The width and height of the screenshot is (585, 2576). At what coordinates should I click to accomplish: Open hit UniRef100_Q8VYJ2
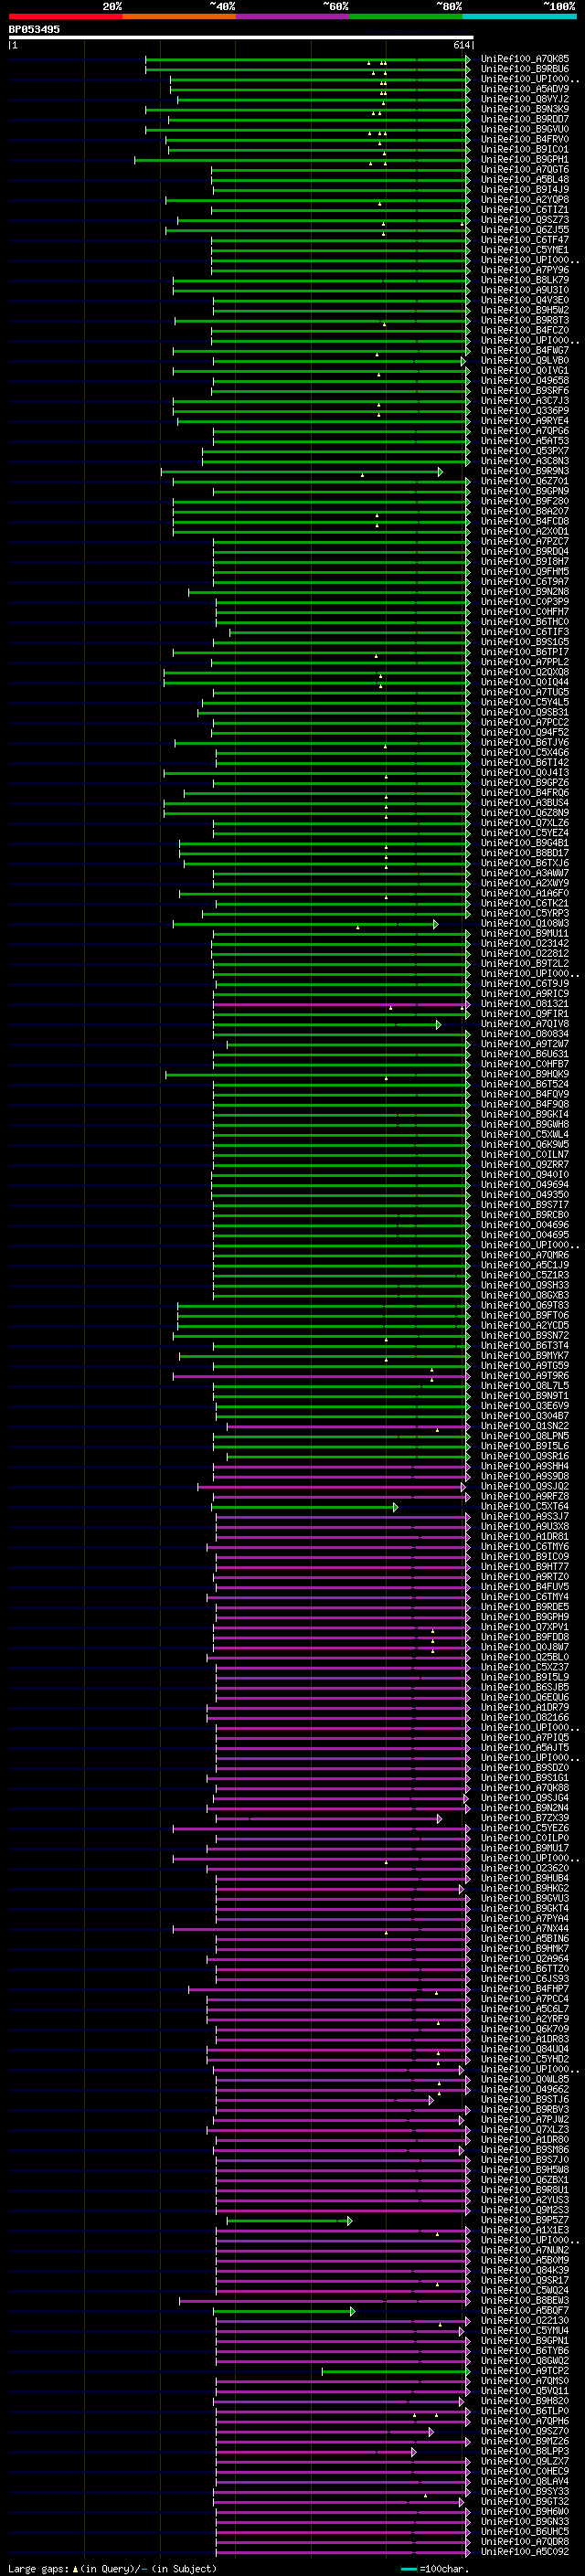524,99
